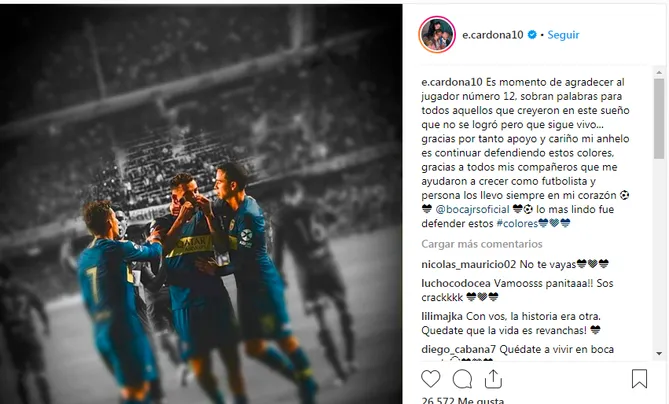This screenshot has width=669, height=404.
Task: Share the post via upload arrow icon
Action: pos(493,379)
